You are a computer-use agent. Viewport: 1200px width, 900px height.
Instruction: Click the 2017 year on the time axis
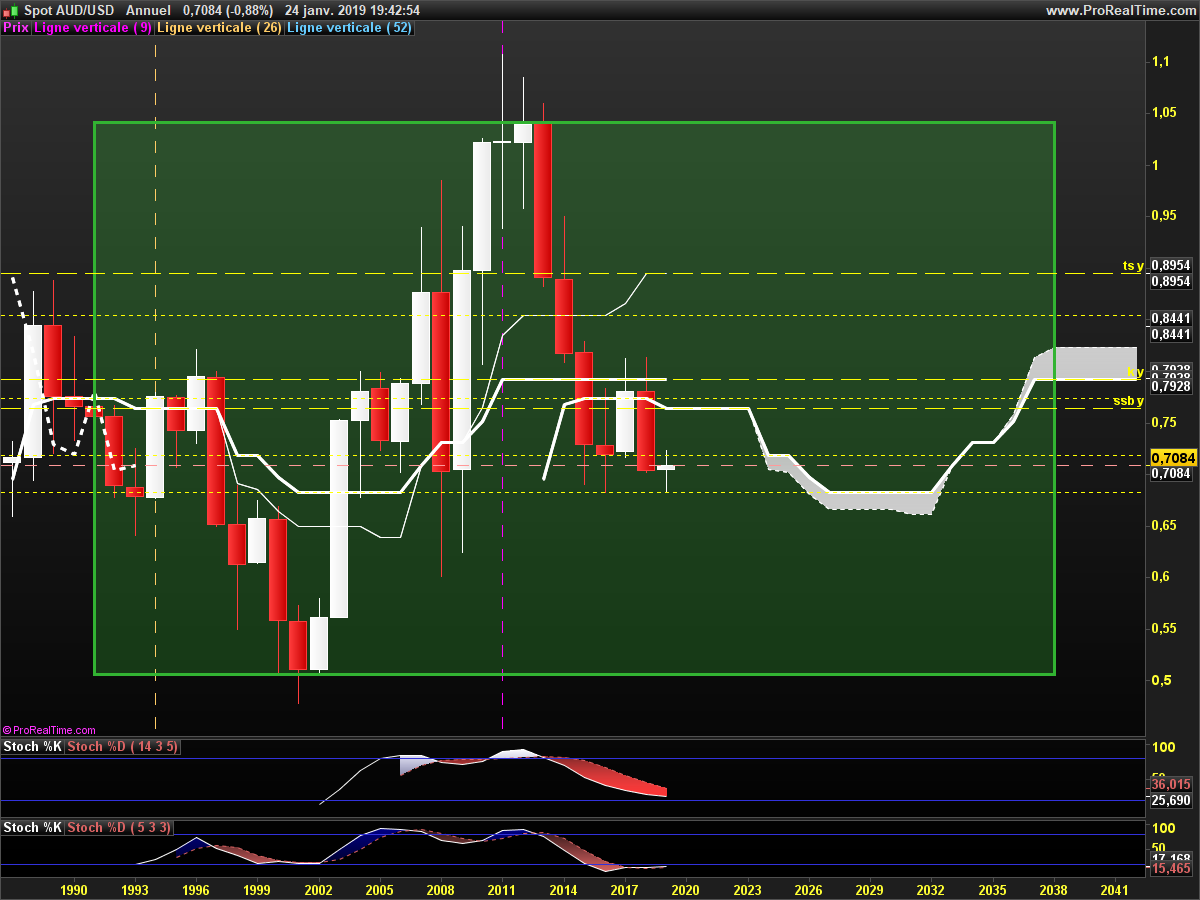coord(624,890)
